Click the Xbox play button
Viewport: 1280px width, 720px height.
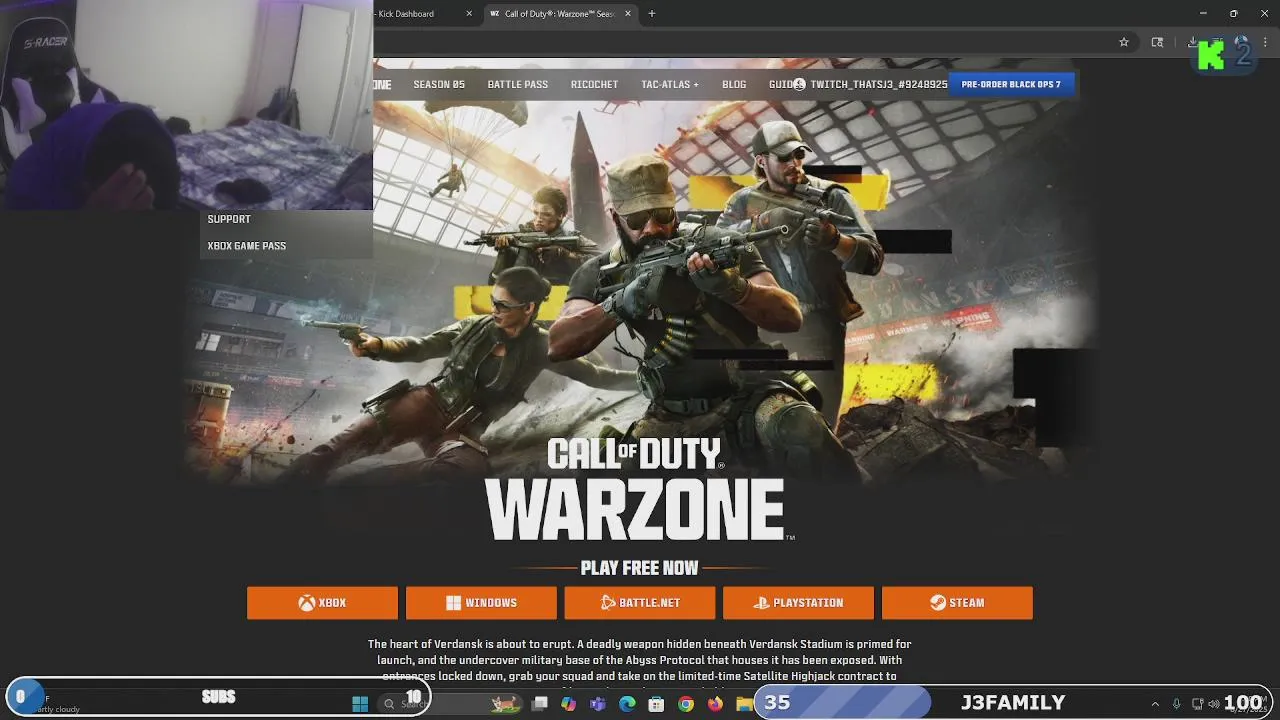322,603
